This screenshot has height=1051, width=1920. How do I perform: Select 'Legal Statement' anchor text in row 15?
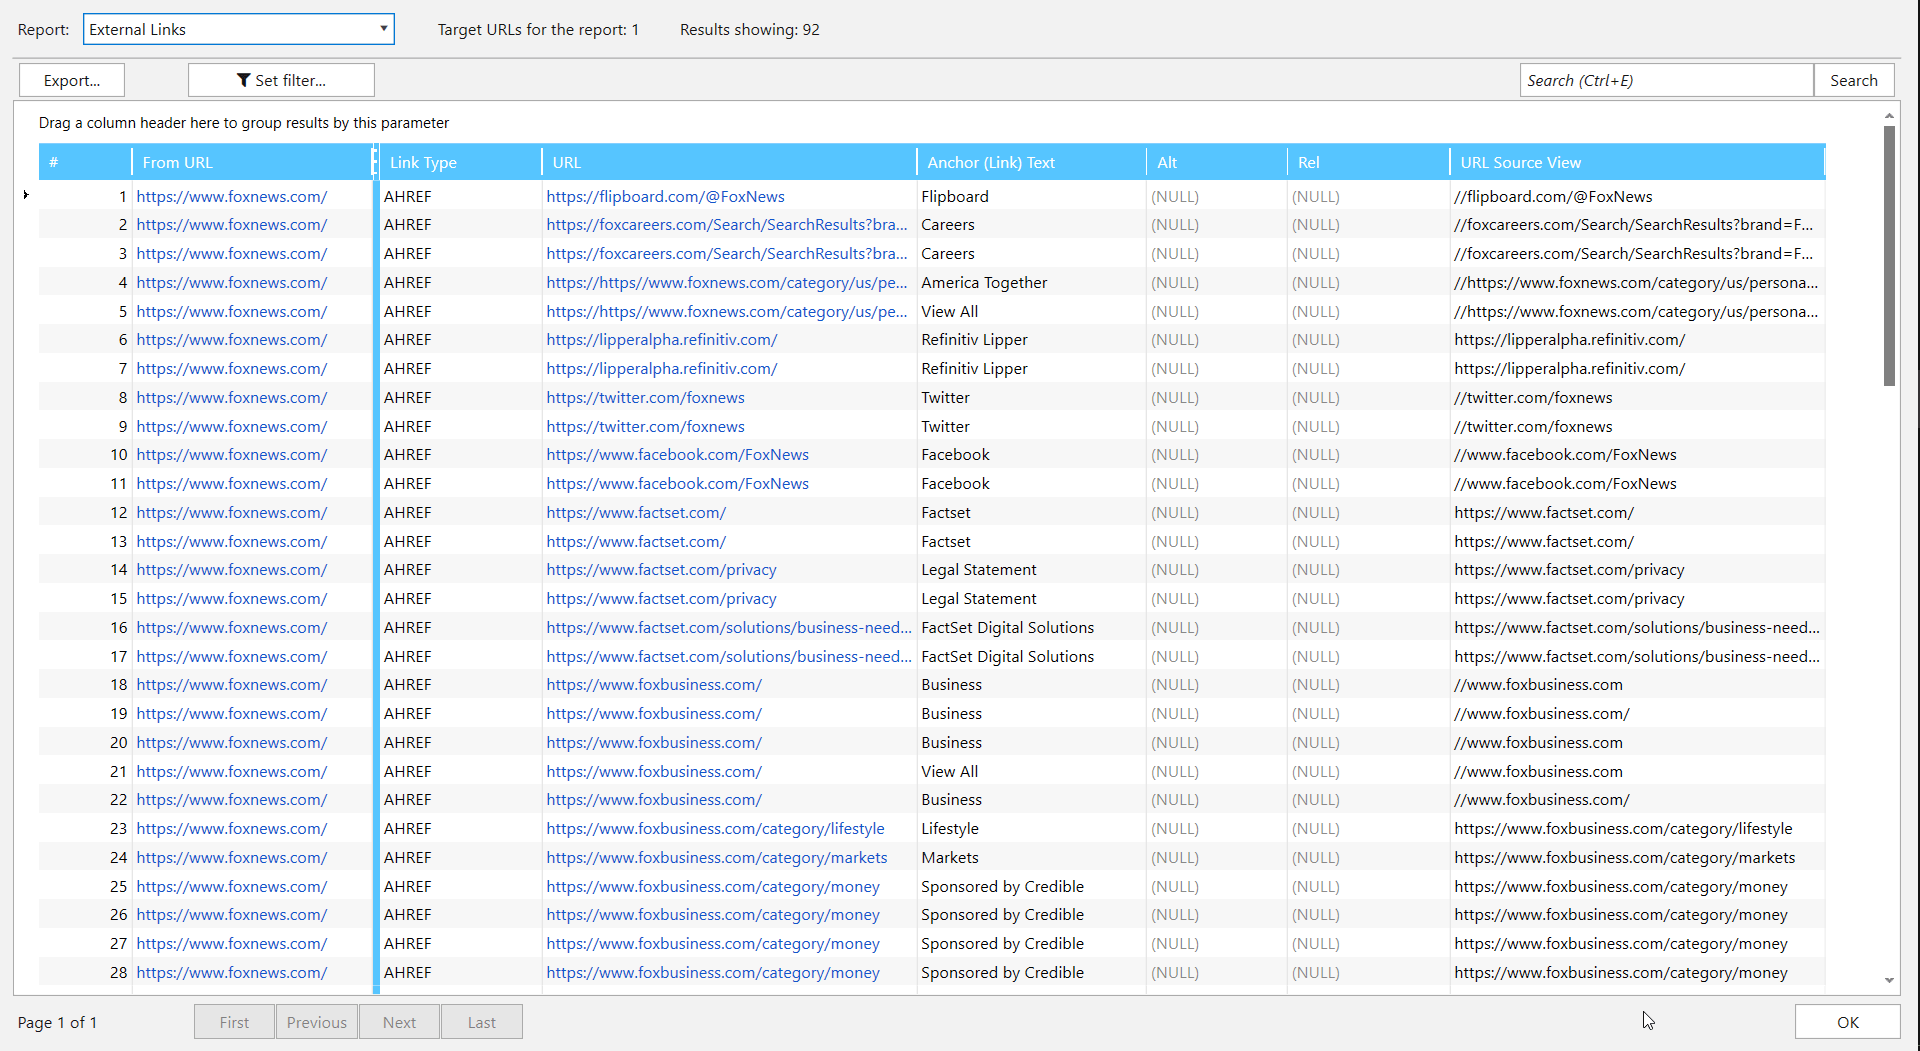pos(1031,599)
